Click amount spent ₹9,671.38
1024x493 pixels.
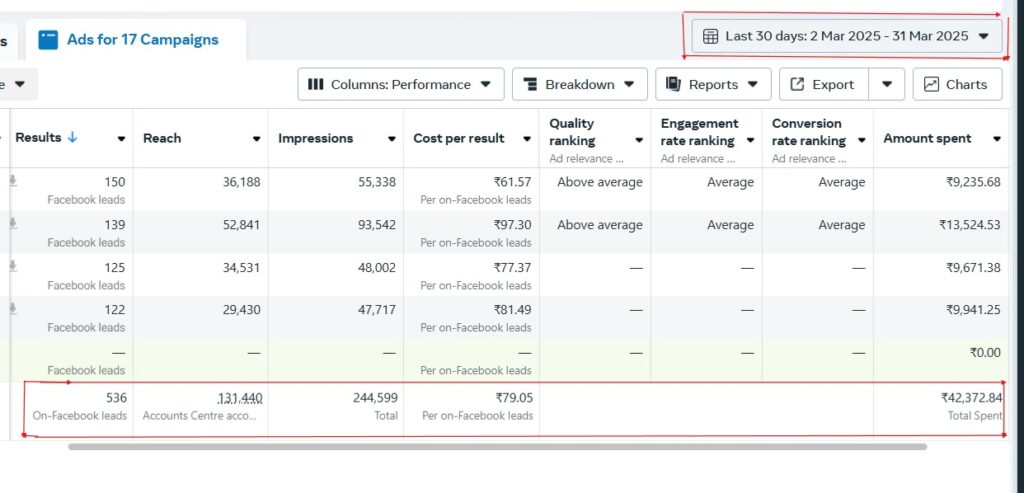click(x=973, y=267)
